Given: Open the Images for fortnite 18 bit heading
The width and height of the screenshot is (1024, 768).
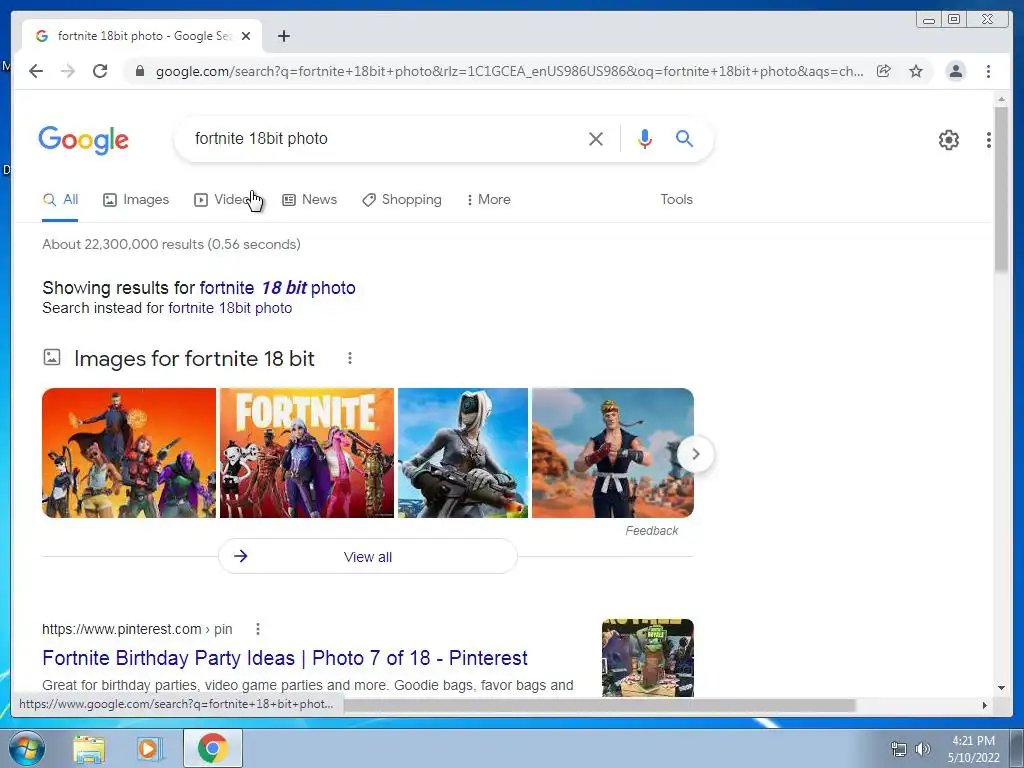Looking at the screenshot, I should [x=194, y=359].
